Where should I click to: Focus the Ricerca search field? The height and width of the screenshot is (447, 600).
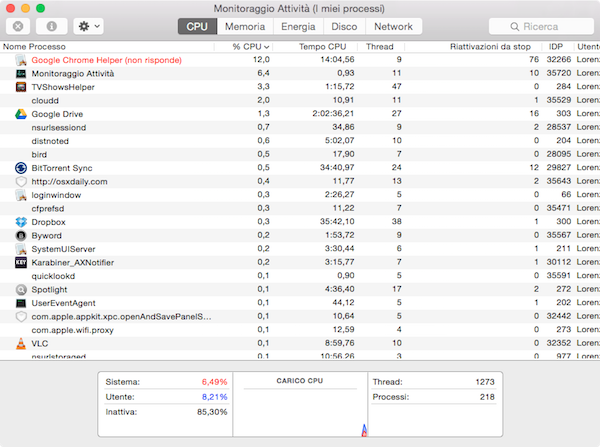pyautogui.click(x=541, y=26)
